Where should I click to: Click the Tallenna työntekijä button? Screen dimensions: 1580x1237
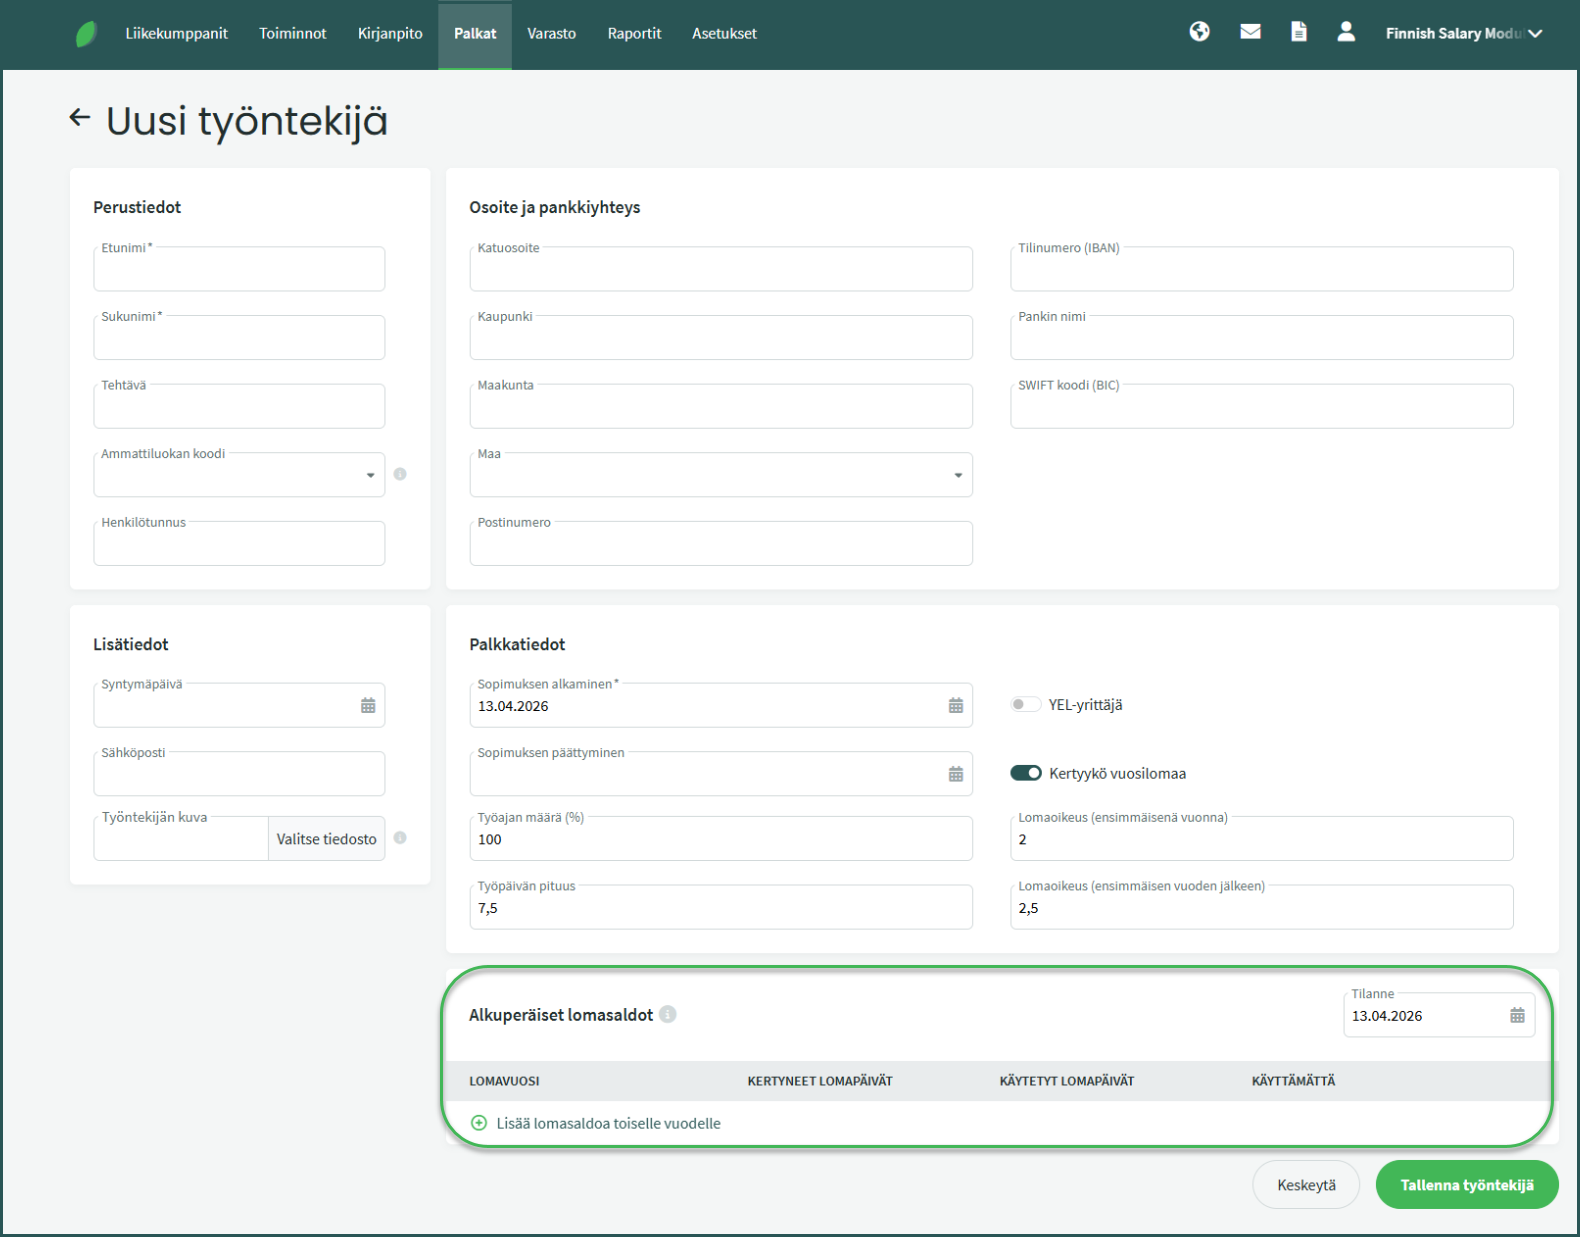[1466, 1185]
